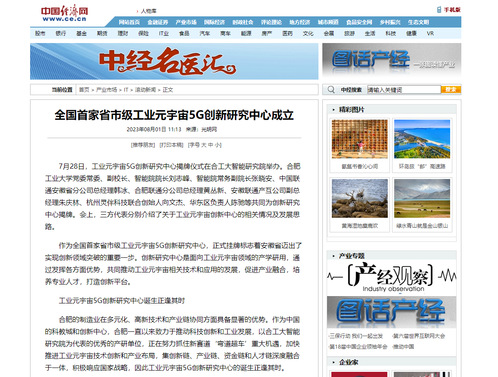The width and height of the screenshot is (498, 377).
Task: Open the deer wetland photo thumbnail
Action: (x=360, y=198)
